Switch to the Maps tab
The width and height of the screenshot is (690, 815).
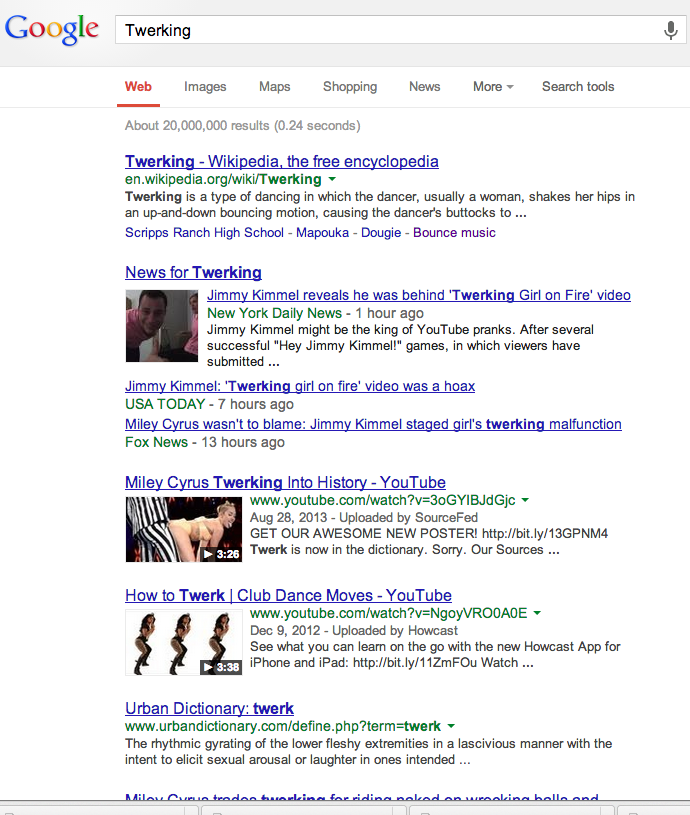[275, 87]
